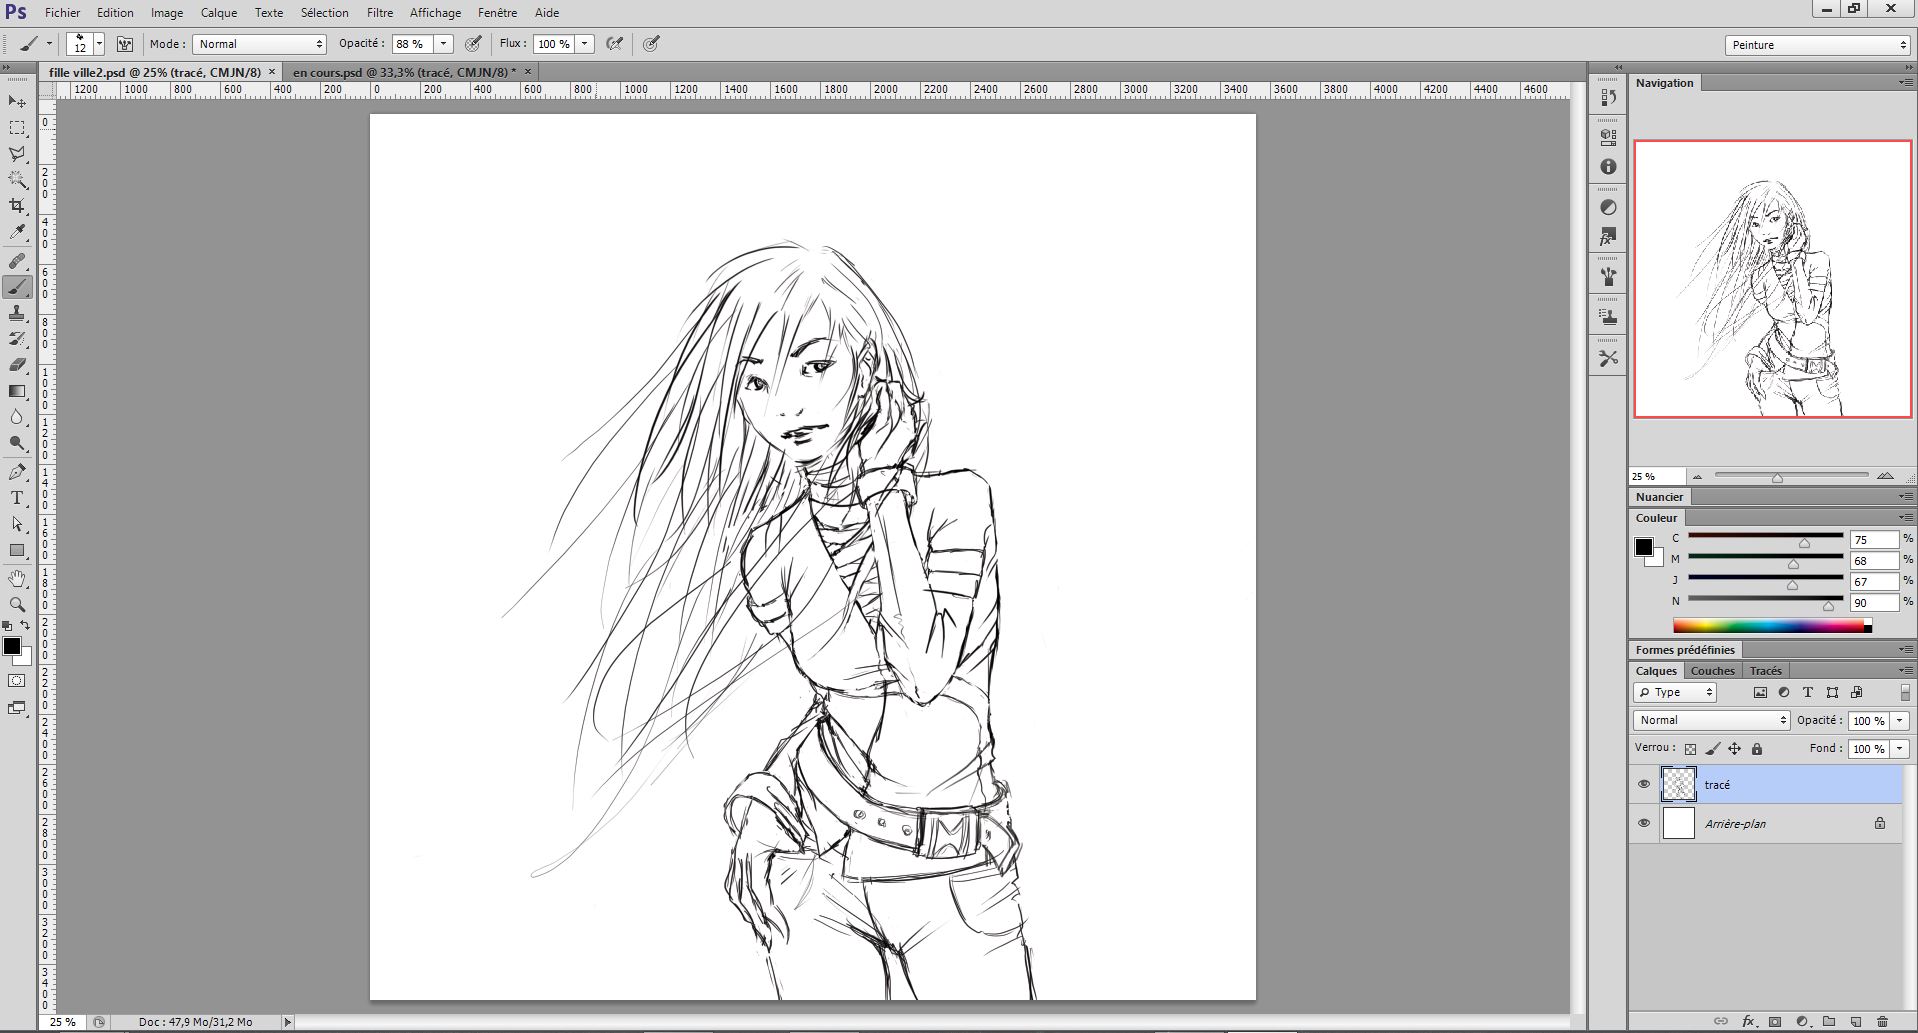Image resolution: width=1918 pixels, height=1033 pixels.
Task: Hide the tracé layer
Action: 1644,784
